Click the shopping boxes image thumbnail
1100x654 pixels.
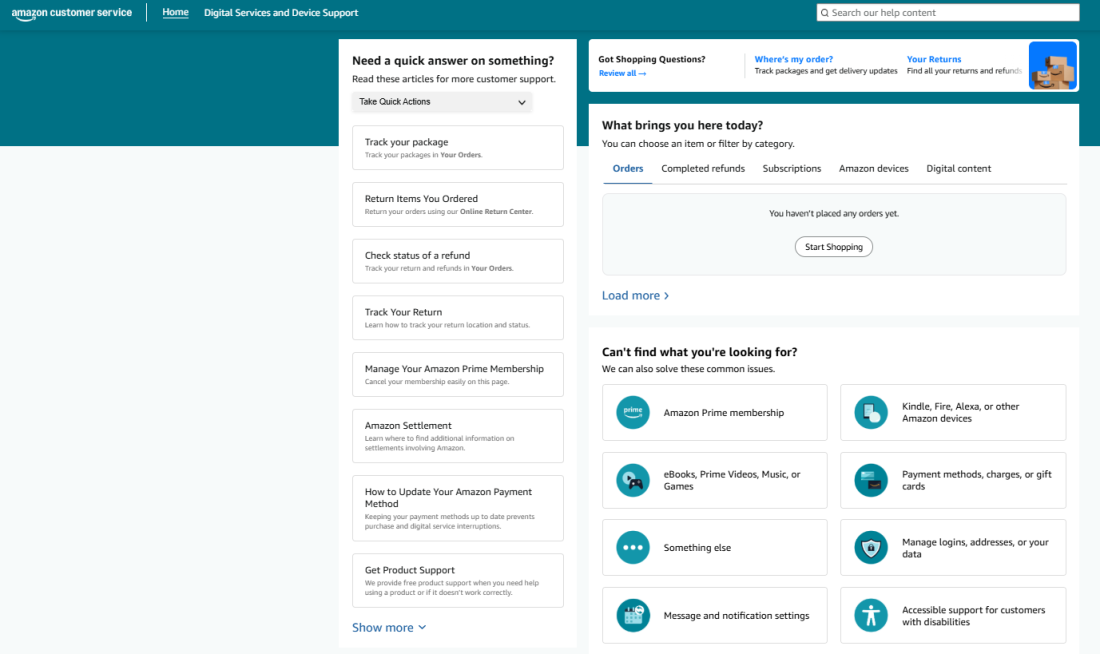coord(1052,65)
